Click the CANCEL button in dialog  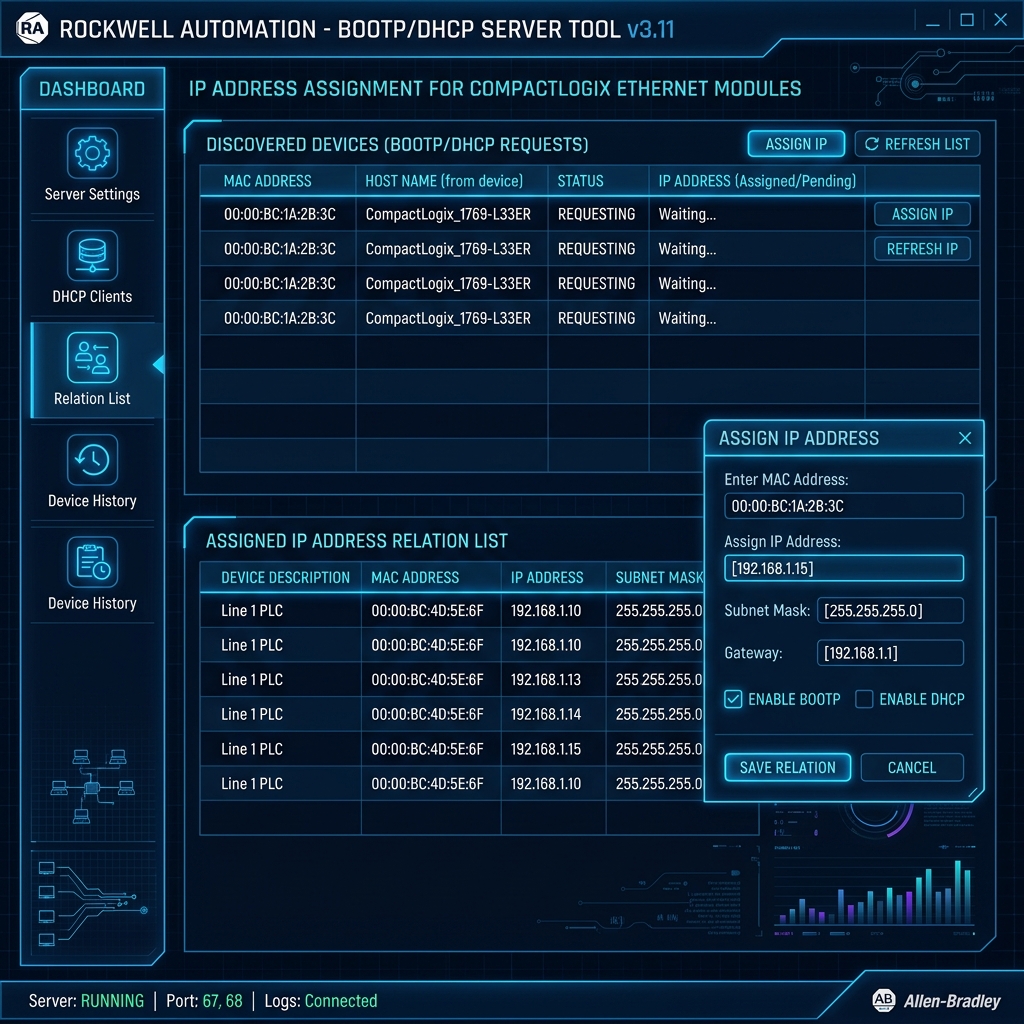pyautogui.click(x=912, y=767)
